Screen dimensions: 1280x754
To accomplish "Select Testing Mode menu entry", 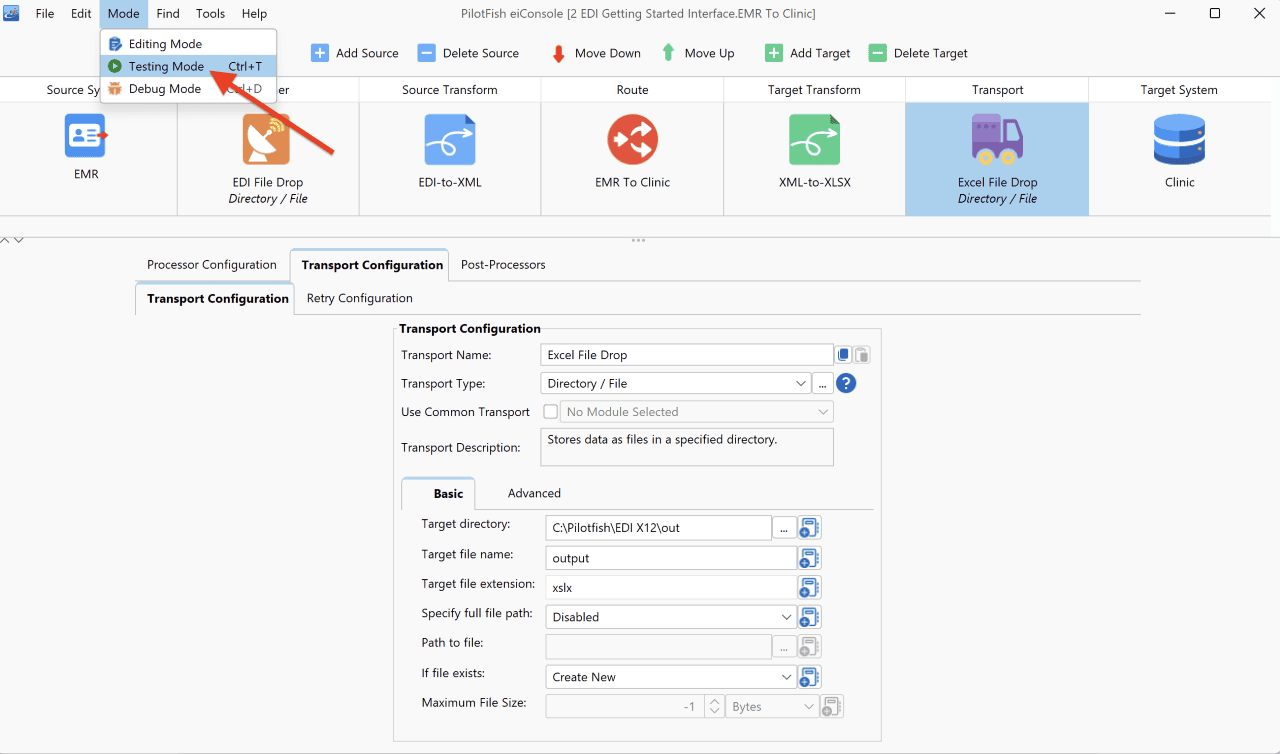I will (188, 66).
